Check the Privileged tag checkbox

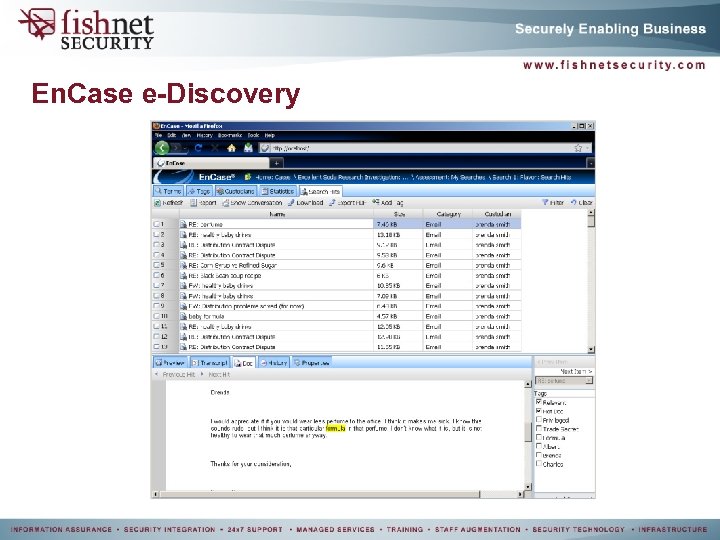[539, 419]
